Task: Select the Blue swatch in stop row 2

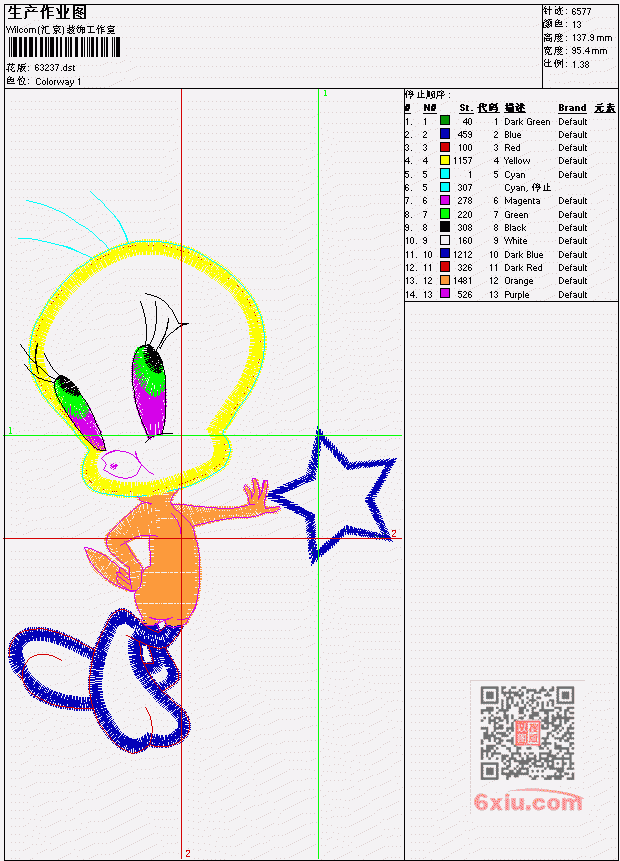Action: click(x=445, y=134)
